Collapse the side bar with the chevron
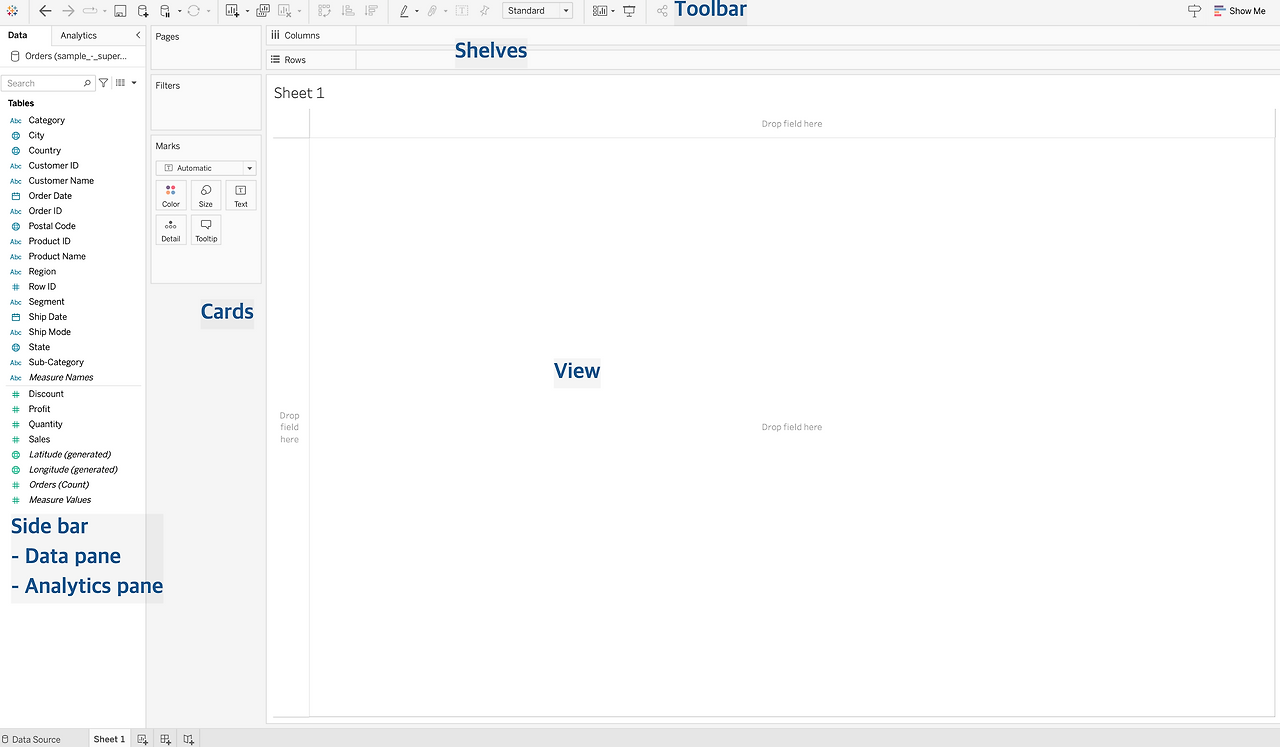1280x747 pixels. (x=138, y=35)
